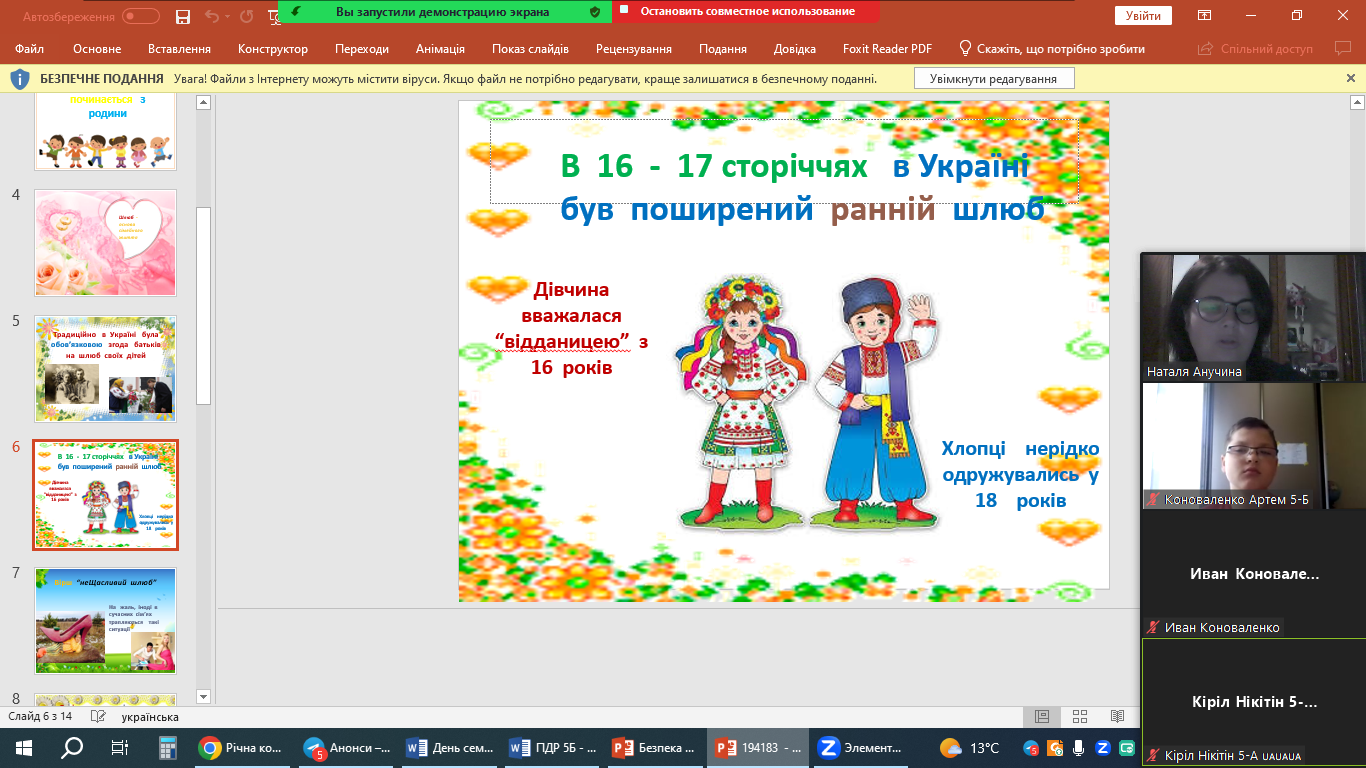This screenshot has height=768, width=1366.
Task: Select slide 5 thumbnail about згода батьків
Action: pyautogui.click(x=106, y=369)
